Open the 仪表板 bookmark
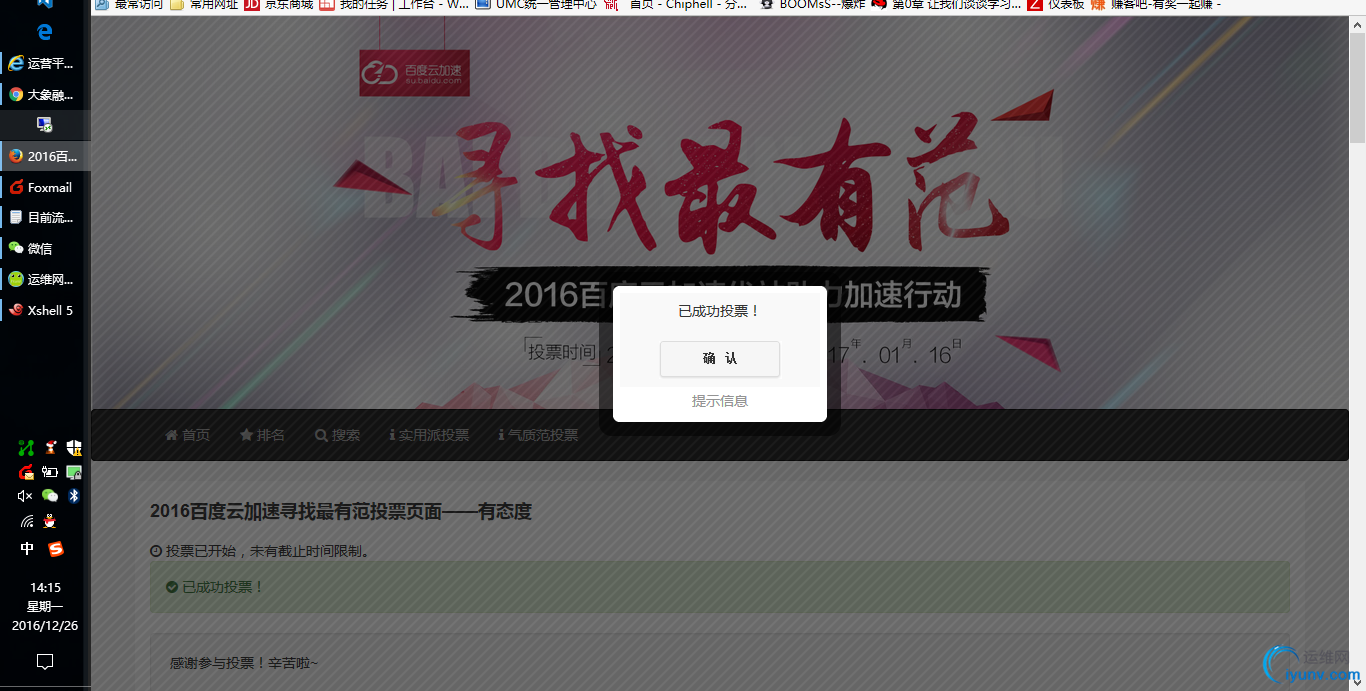Image resolution: width=1366 pixels, height=691 pixels. point(1057,5)
